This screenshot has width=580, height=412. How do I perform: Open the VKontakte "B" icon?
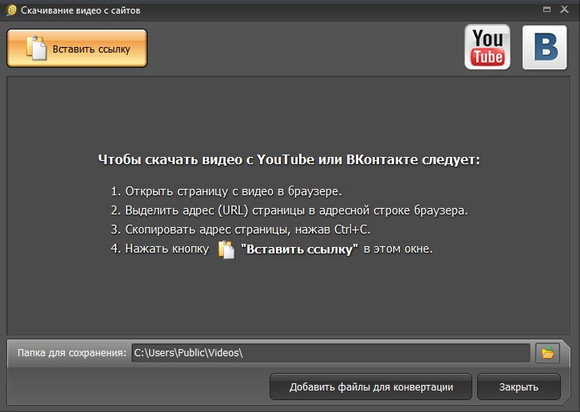(544, 47)
